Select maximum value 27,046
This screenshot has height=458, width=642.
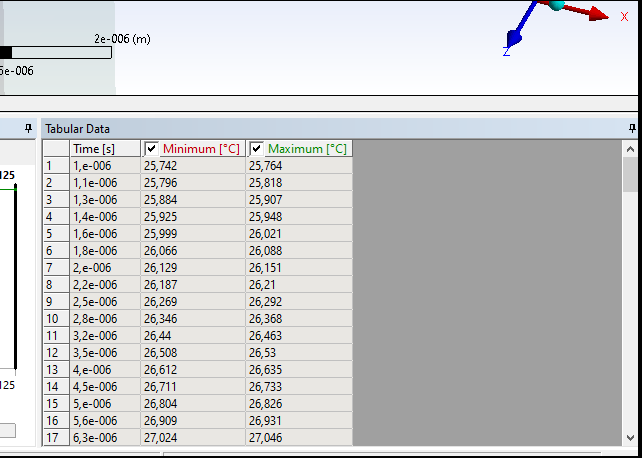click(x=299, y=438)
